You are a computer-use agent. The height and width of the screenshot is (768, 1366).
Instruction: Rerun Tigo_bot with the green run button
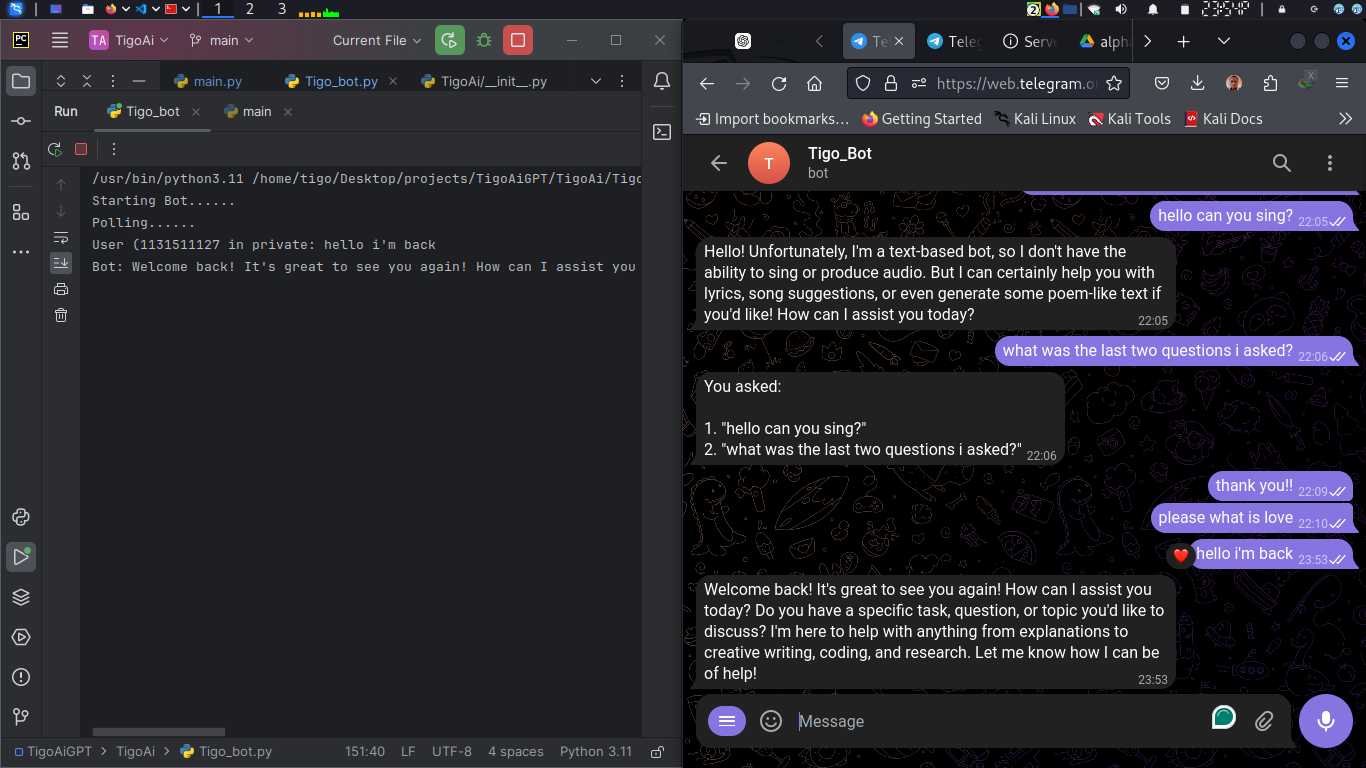pyautogui.click(x=449, y=40)
